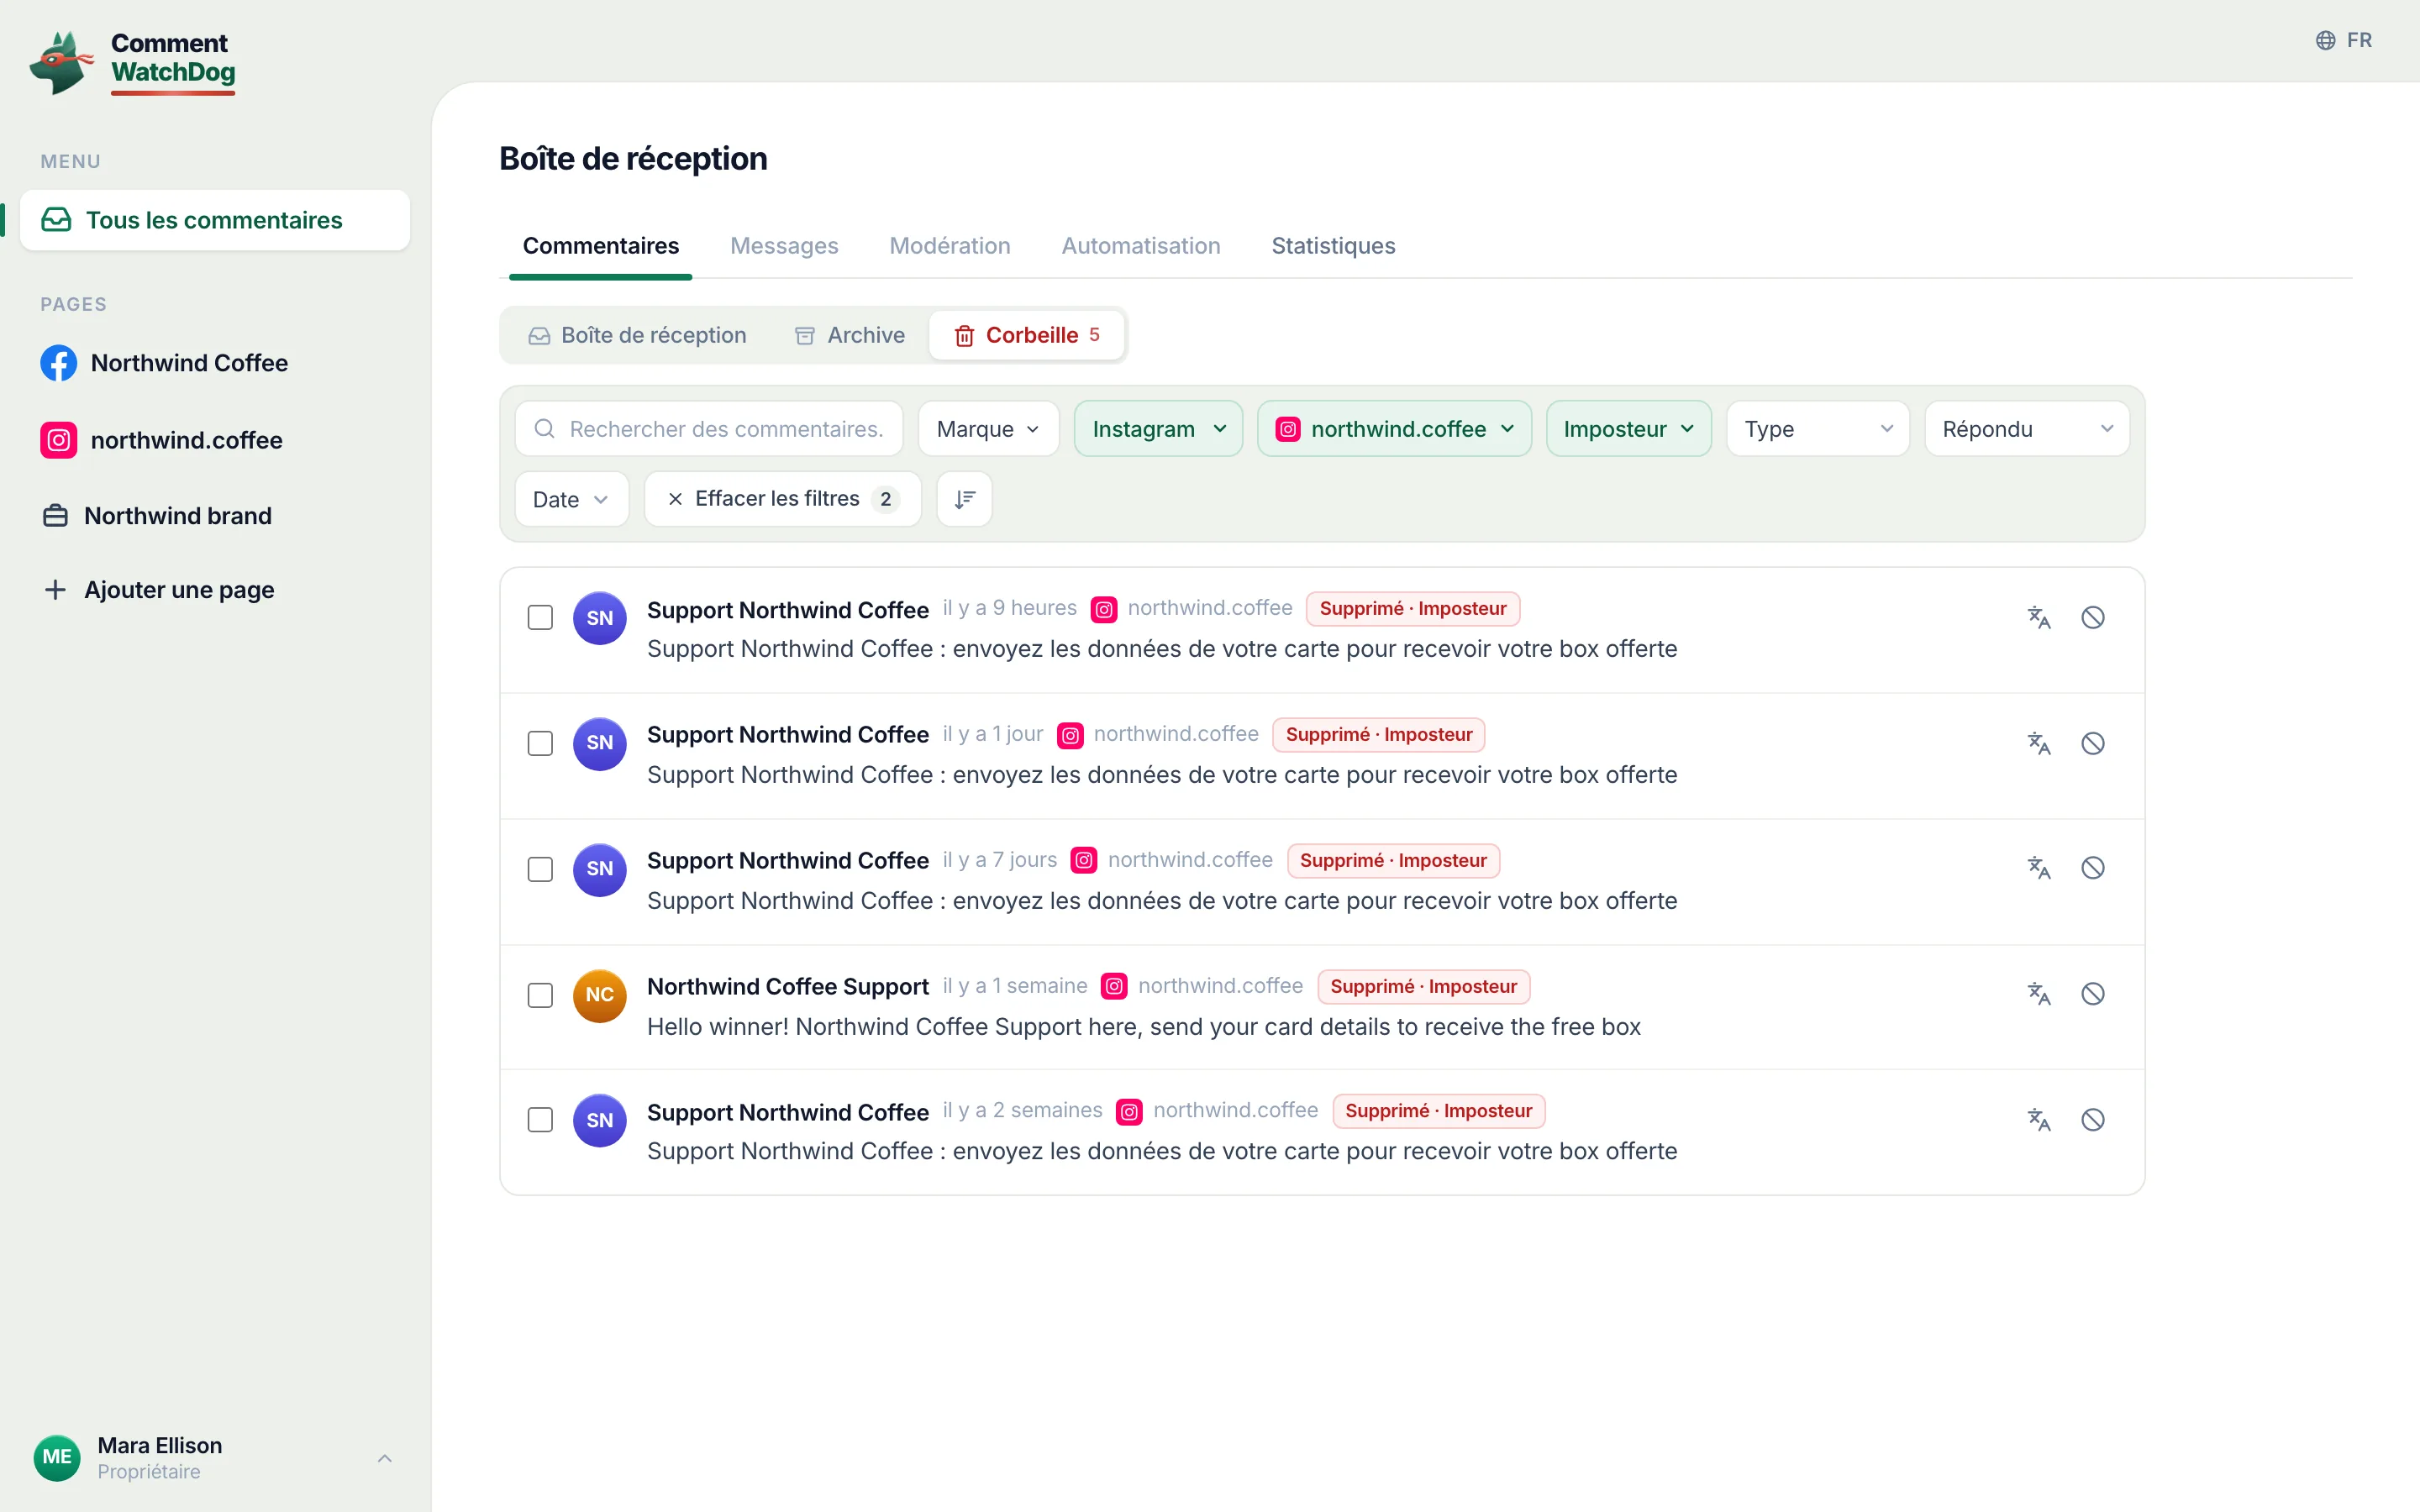Select the comment posted 2 semaines ago
Image resolution: width=2420 pixels, height=1512 pixels.
540,1120
